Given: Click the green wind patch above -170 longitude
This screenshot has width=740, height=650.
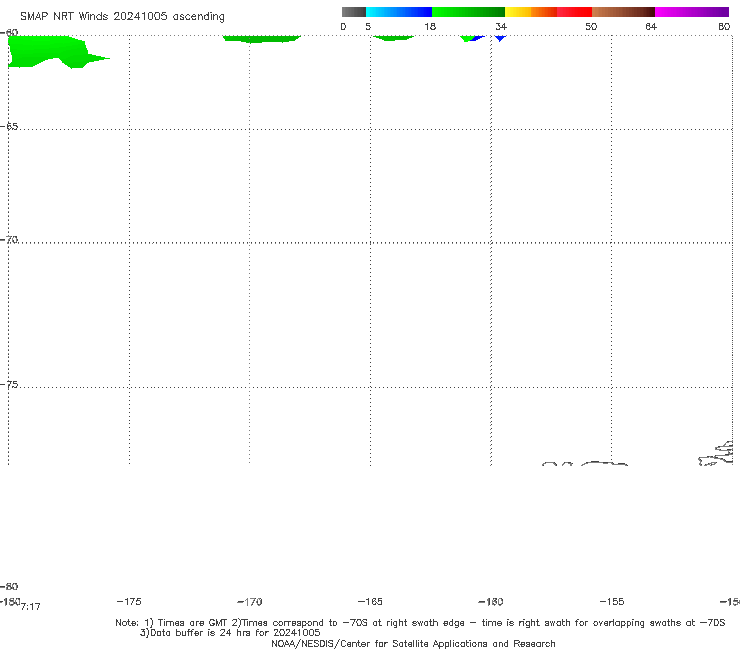Looking at the screenshot, I should 261,39.
